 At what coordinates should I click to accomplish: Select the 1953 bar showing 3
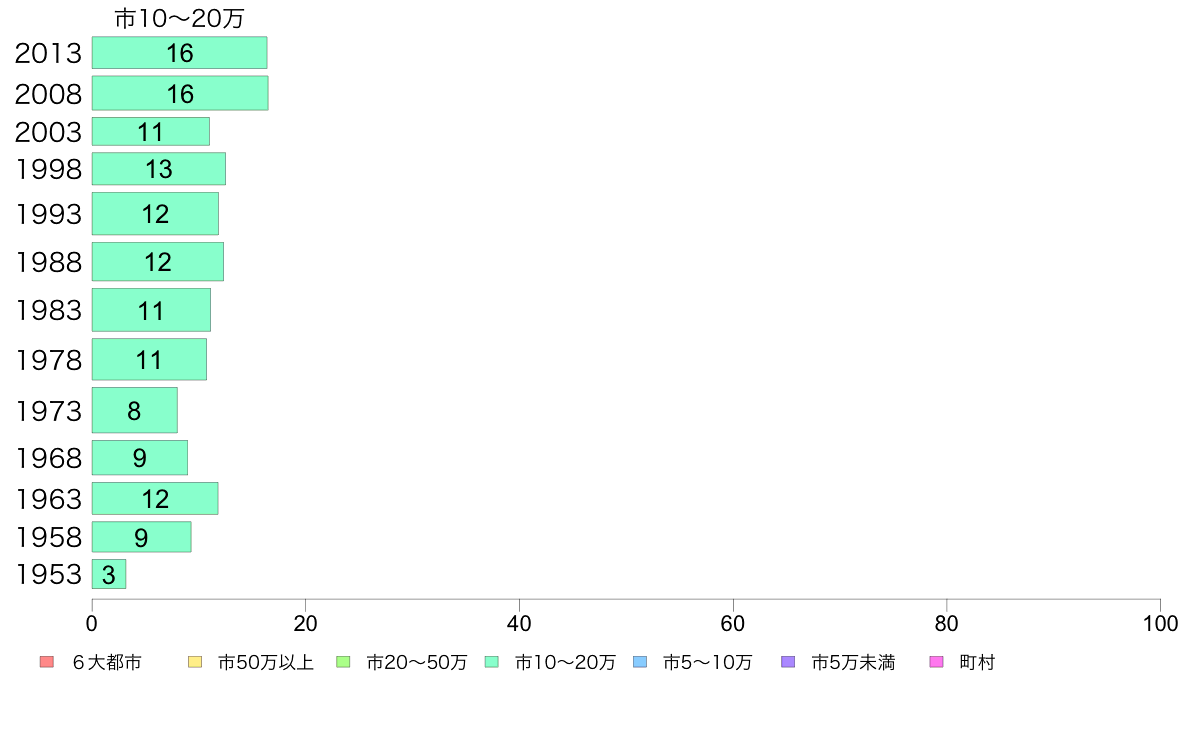click(x=109, y=574)
